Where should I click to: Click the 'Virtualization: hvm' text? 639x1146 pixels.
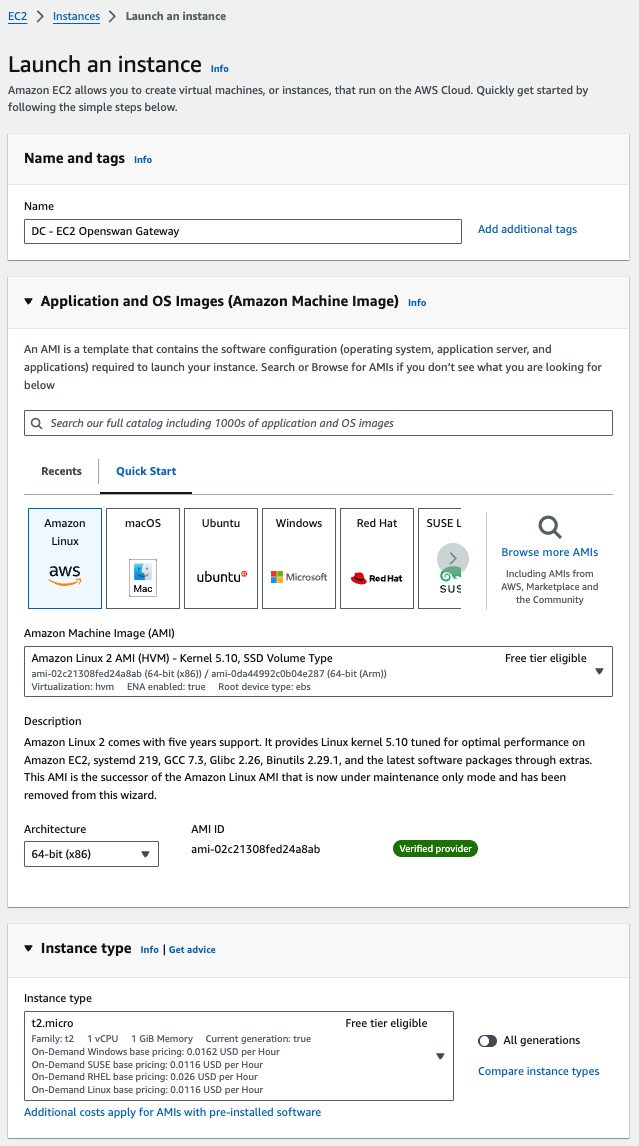(73, 688)
